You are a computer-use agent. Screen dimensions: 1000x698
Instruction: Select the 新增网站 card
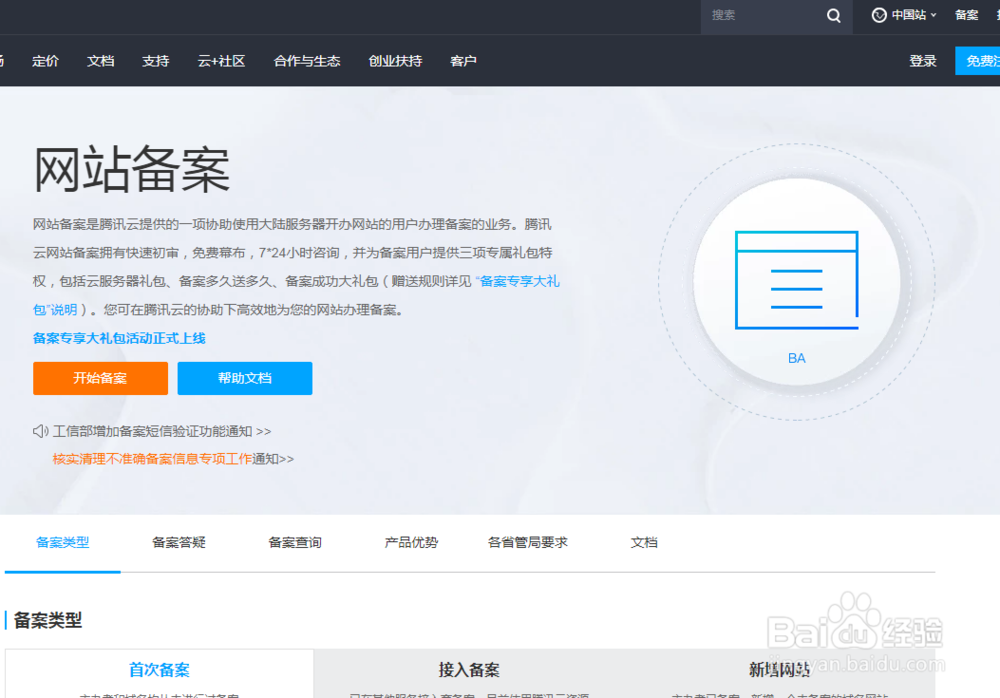point(779,674)
